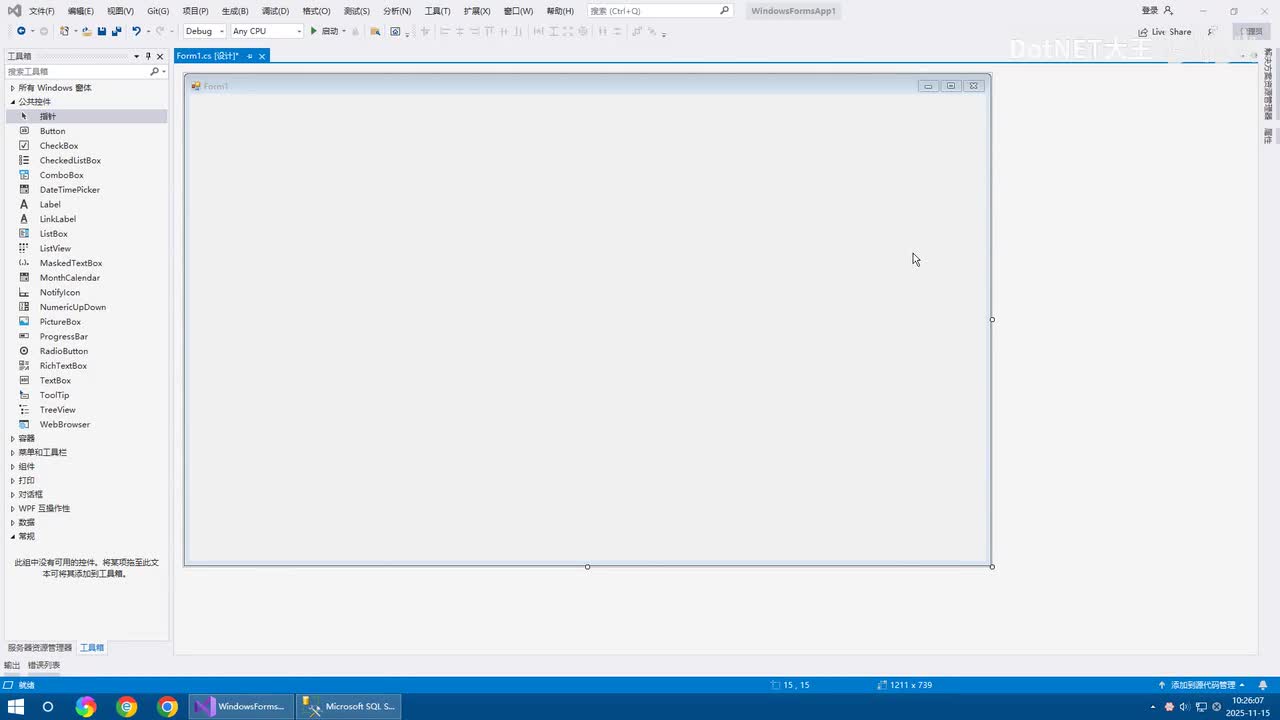Open the 项目(P) menu
The width and height of the screenshot is (1280, 720).
click(x=196, y=11)
